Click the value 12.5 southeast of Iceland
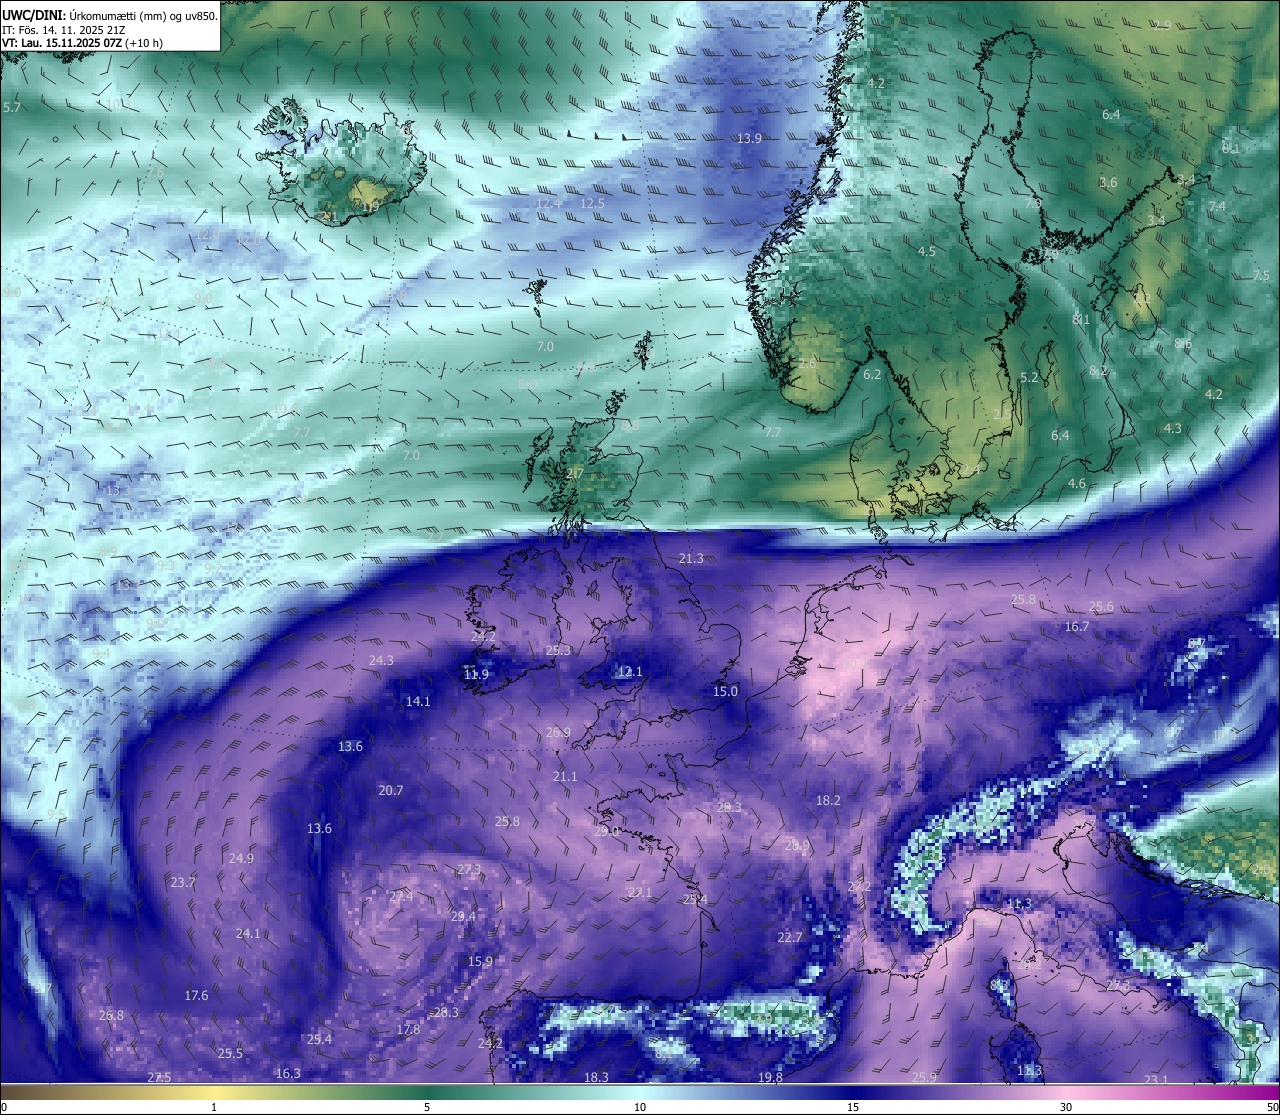1280x1115 pixels. click(593, 203)
